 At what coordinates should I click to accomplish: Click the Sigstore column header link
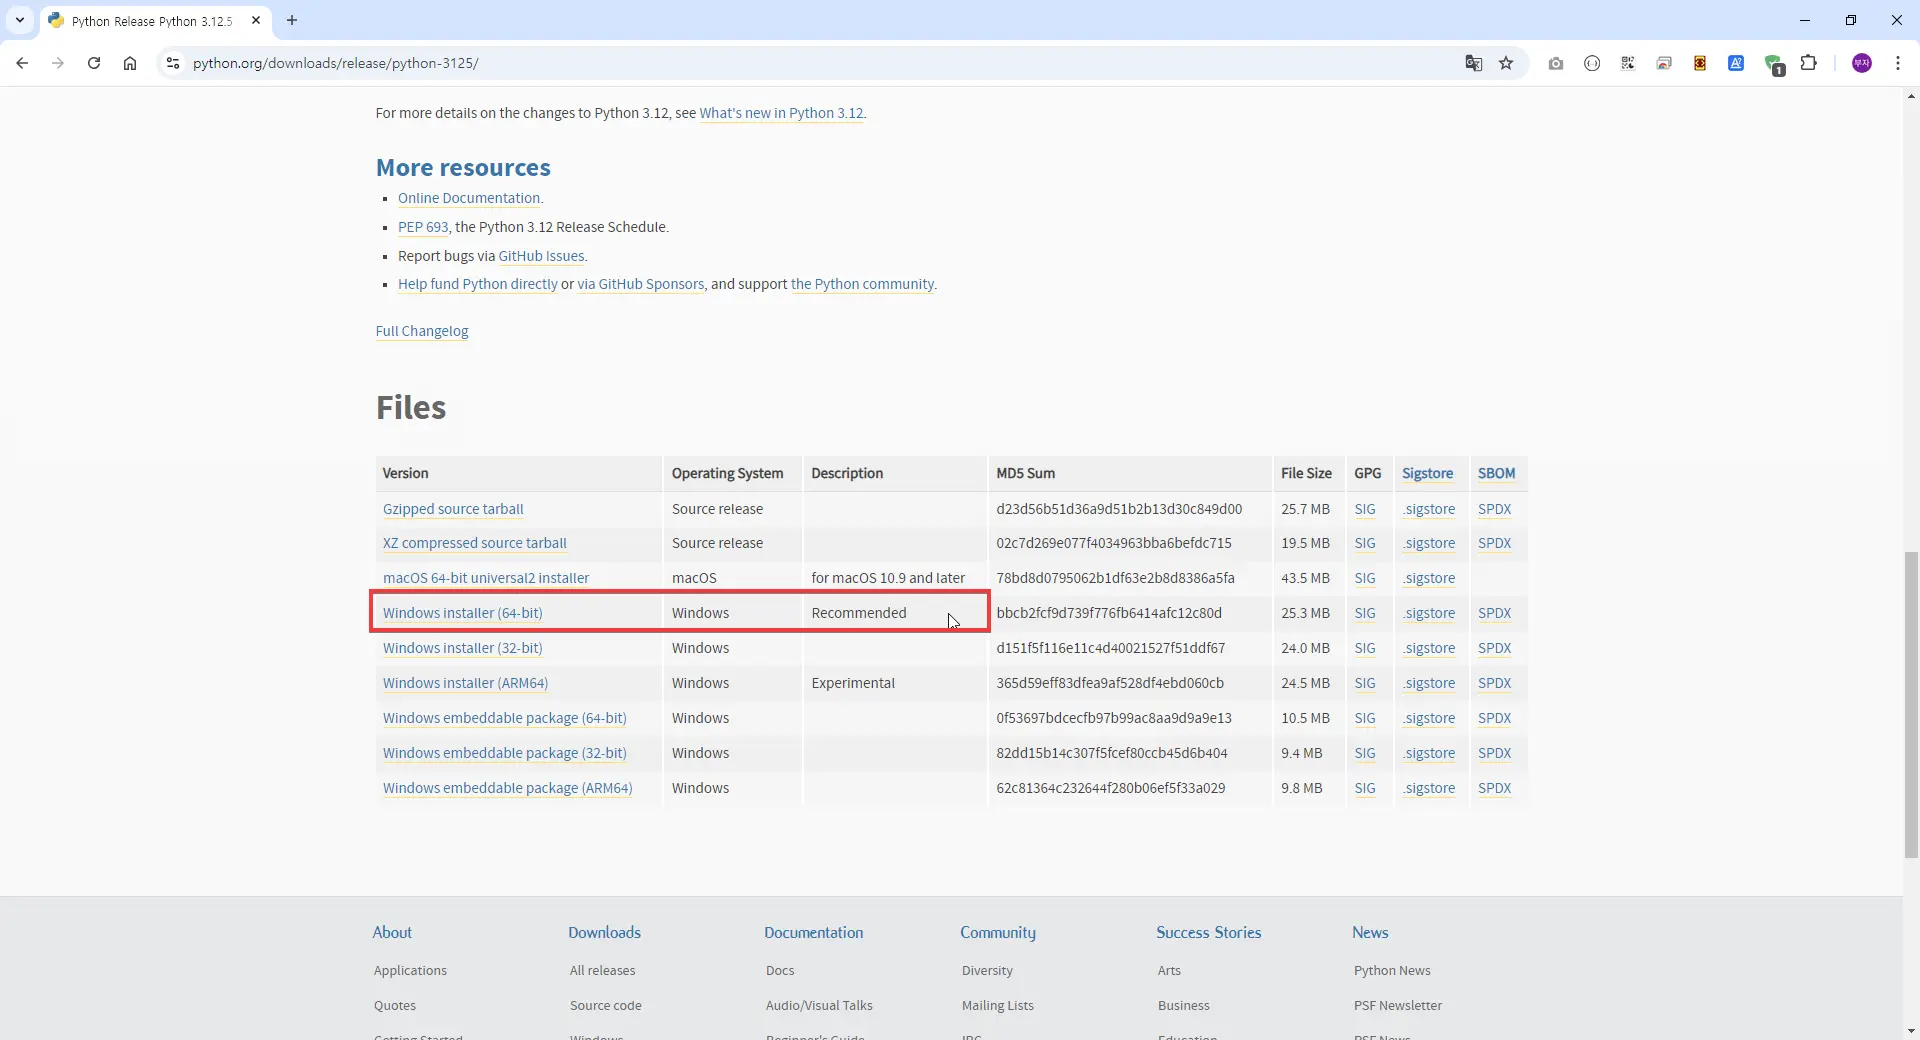1427,473
